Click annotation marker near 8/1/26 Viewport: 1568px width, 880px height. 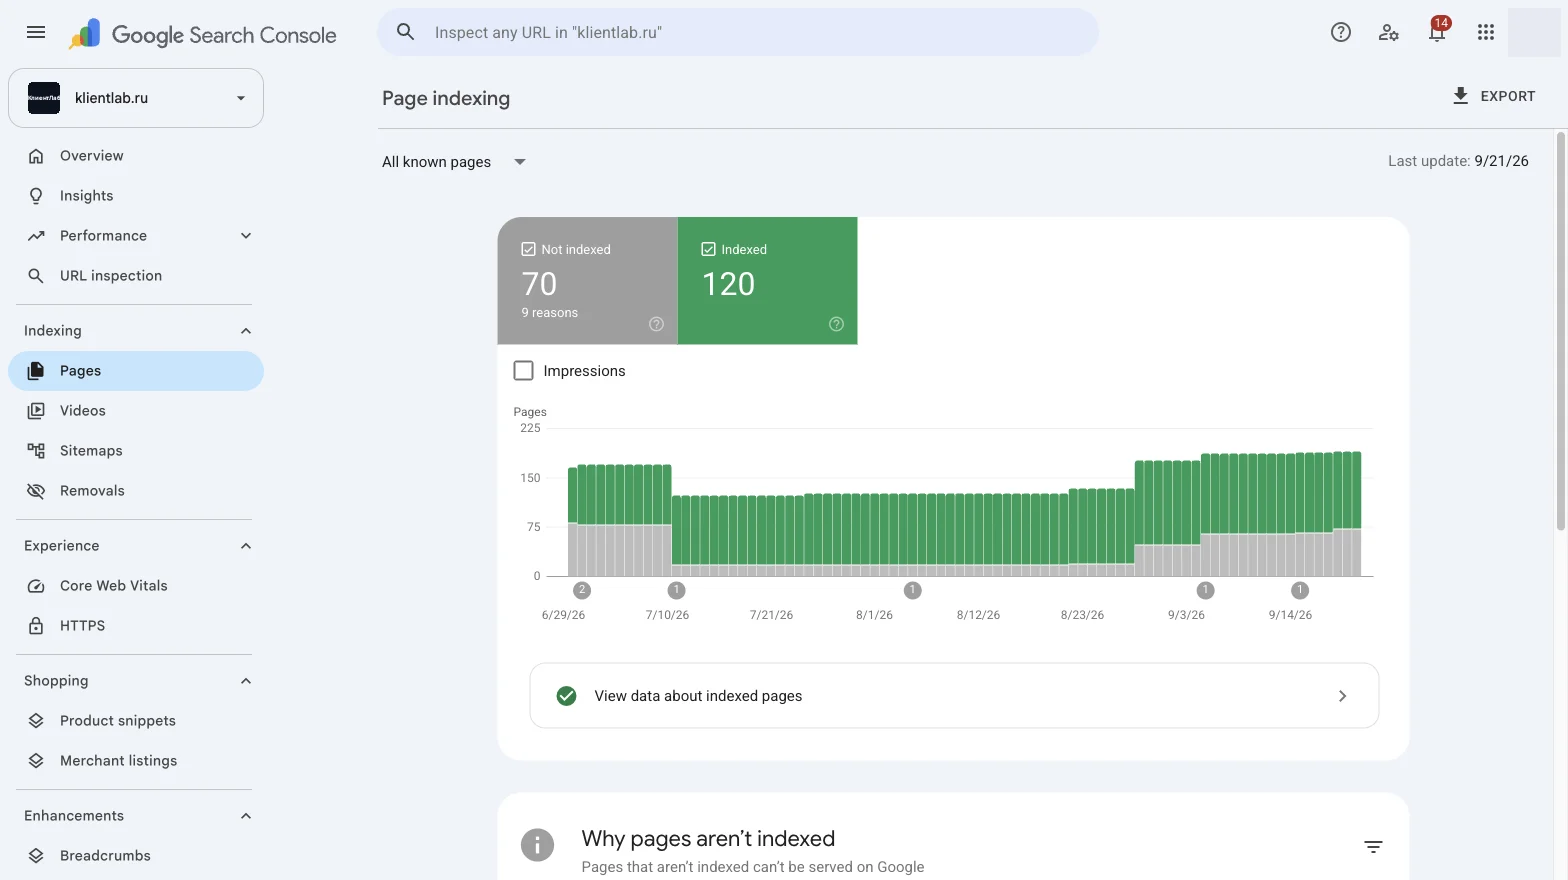[x=912, y=590]
